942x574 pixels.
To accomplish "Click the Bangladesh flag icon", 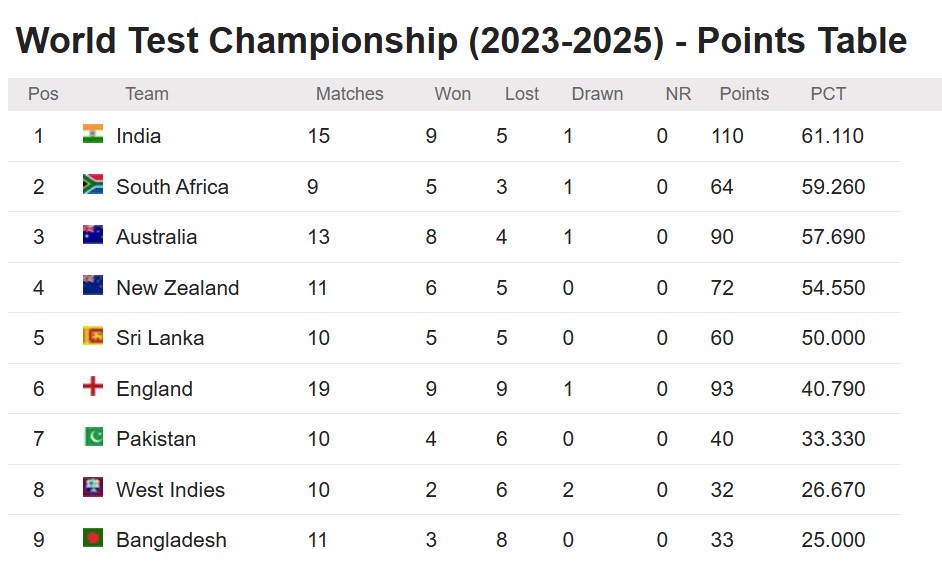I will (x=93, y=537).
